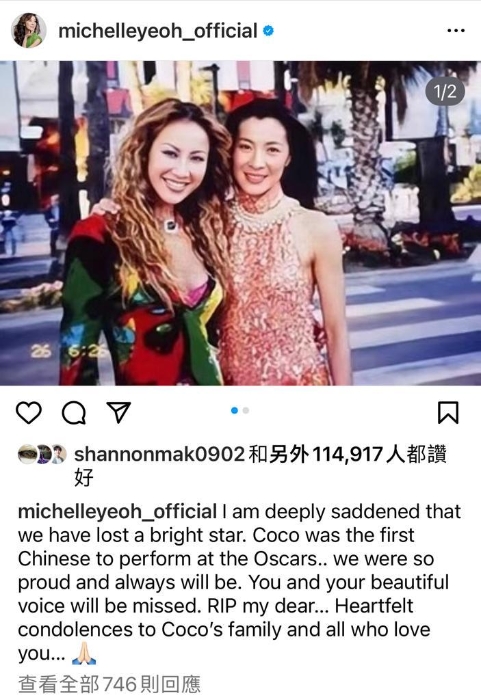This screenshot has width=481, height=700.
Task: Open three-dot more options menu
Action: [456, 30]
